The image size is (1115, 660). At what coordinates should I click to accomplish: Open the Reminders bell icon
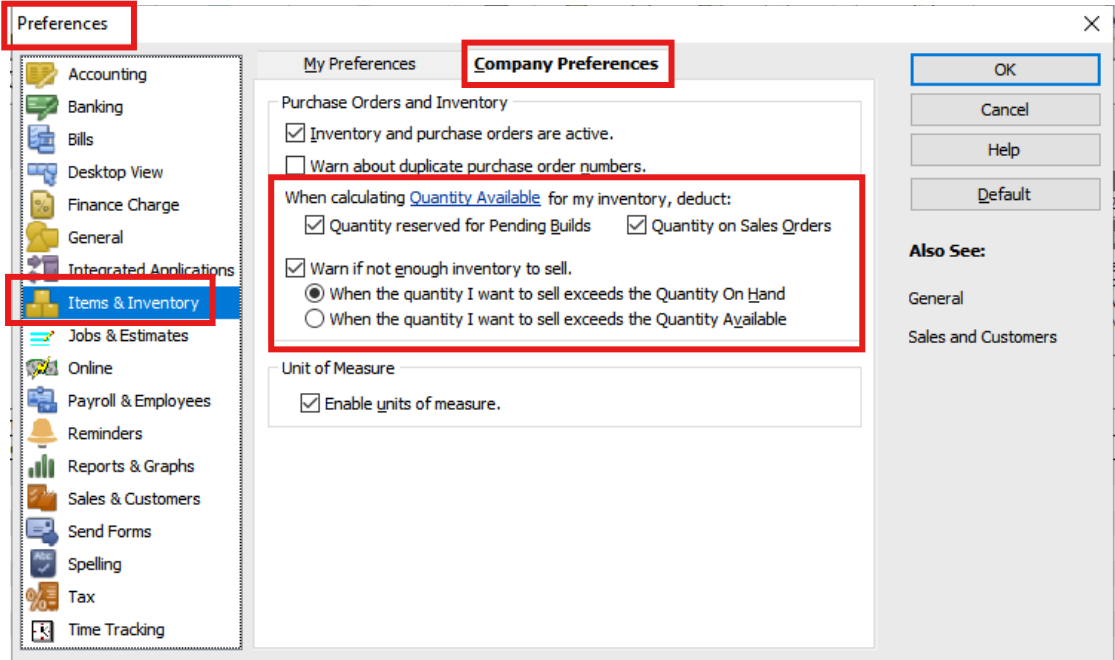coord(42,434)
